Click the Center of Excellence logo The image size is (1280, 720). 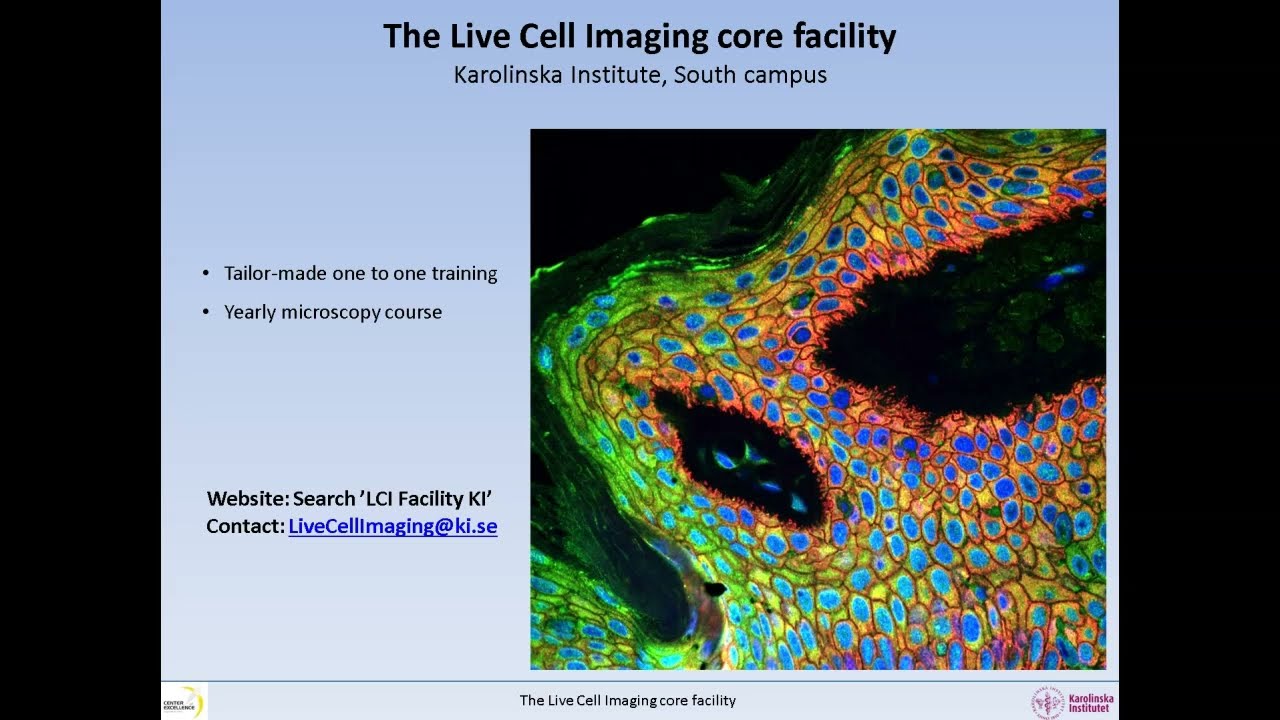[184, 702]
